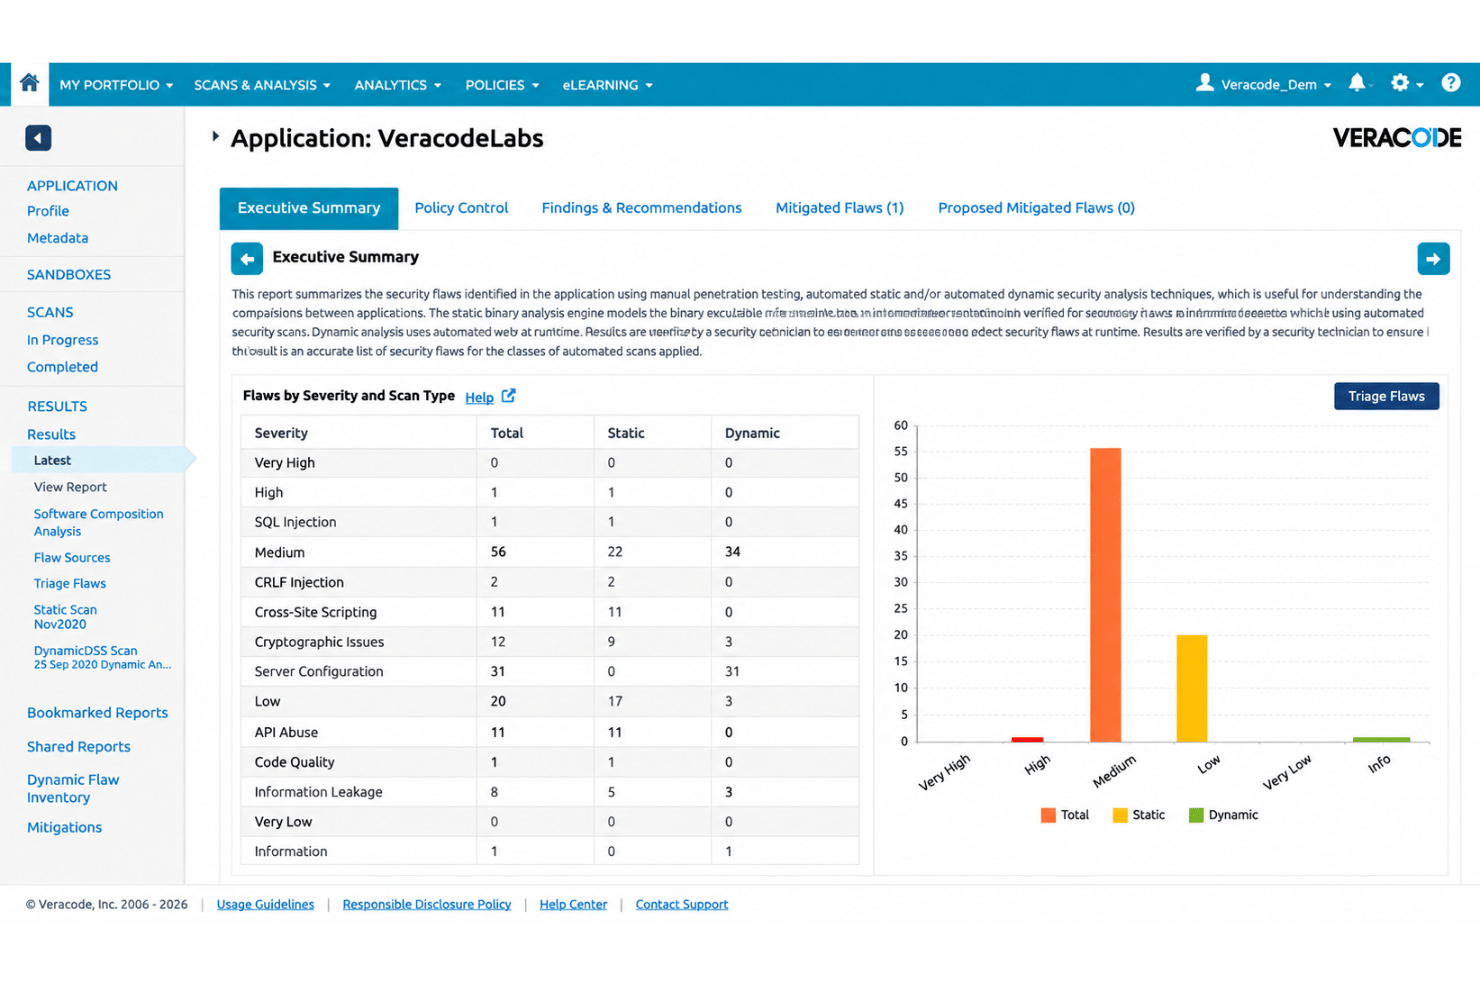Open the Help link for flaws table

[x=479, y=397]
